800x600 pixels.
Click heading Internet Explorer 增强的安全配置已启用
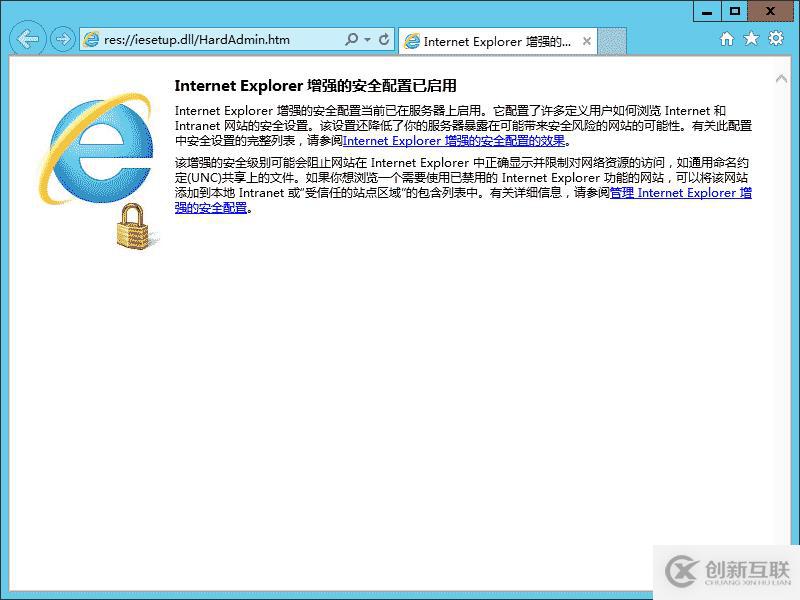tap(315, 86)
